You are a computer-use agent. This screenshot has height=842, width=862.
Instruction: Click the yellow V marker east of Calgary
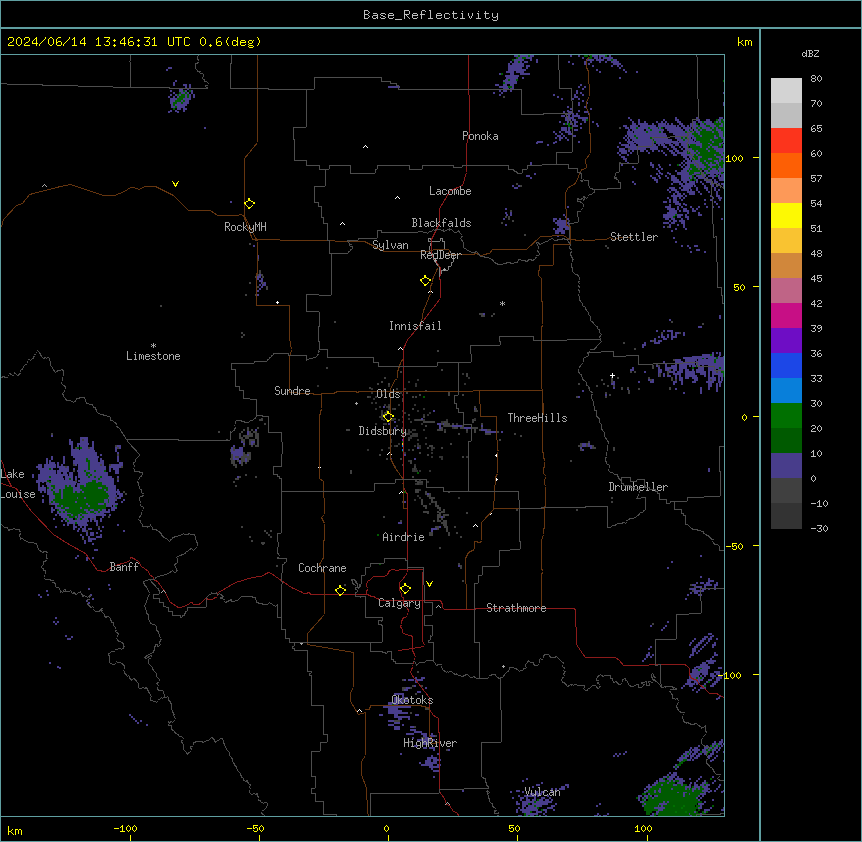(429, 584)
